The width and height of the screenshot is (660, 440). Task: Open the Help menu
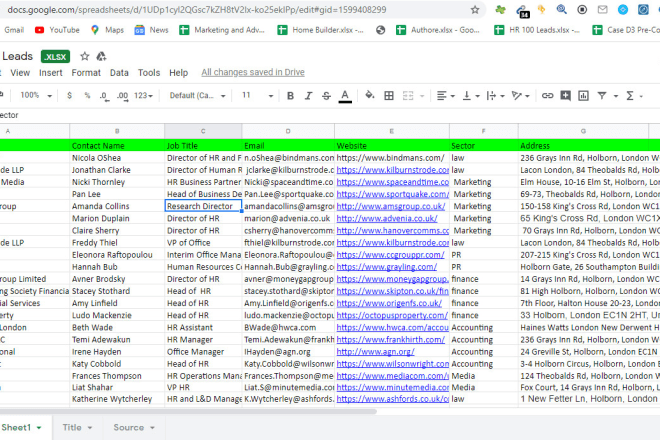[178, 72]
